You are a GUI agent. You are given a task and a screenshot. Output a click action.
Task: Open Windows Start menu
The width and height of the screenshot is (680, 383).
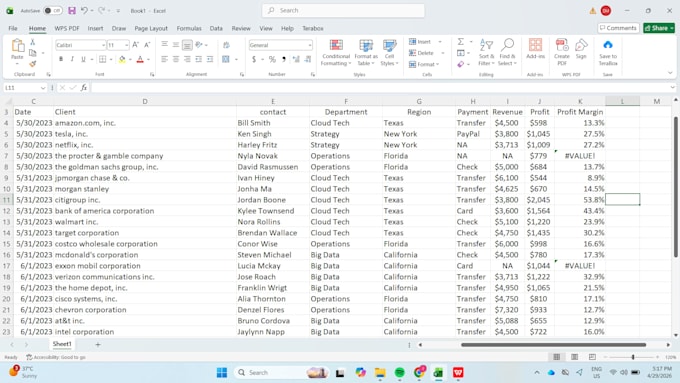tap(222, 373)
